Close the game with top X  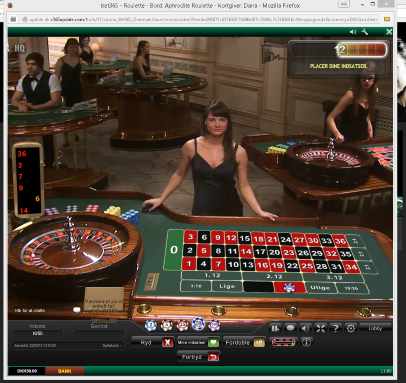click(389, 32)
